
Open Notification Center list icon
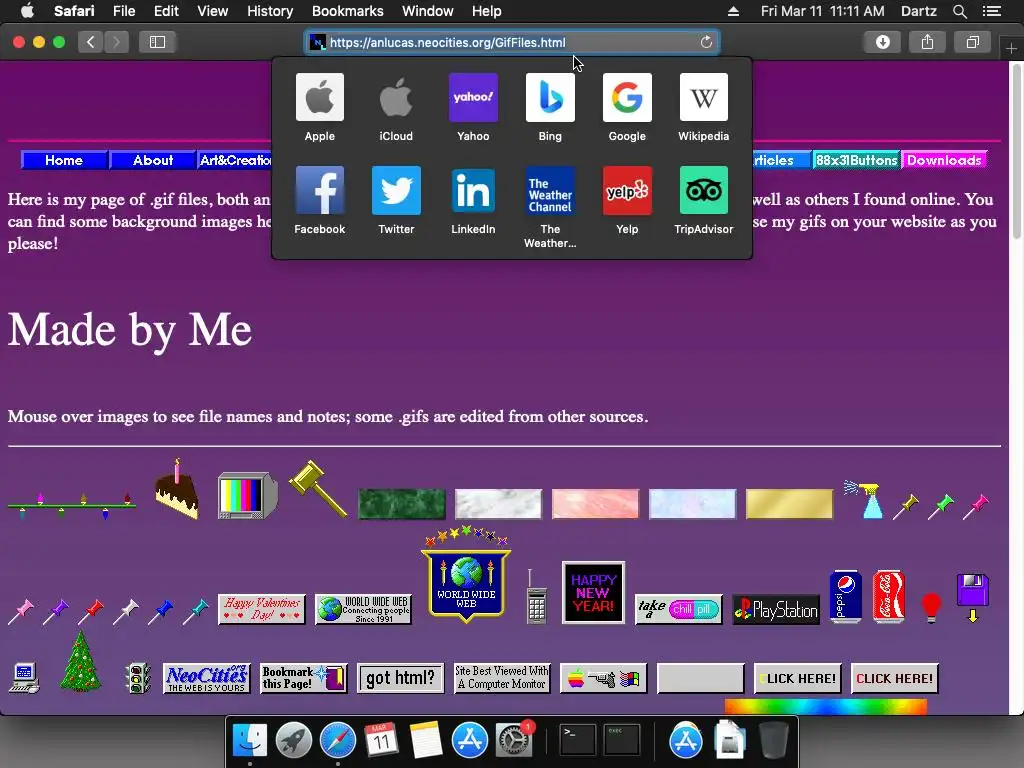point(991,11)
